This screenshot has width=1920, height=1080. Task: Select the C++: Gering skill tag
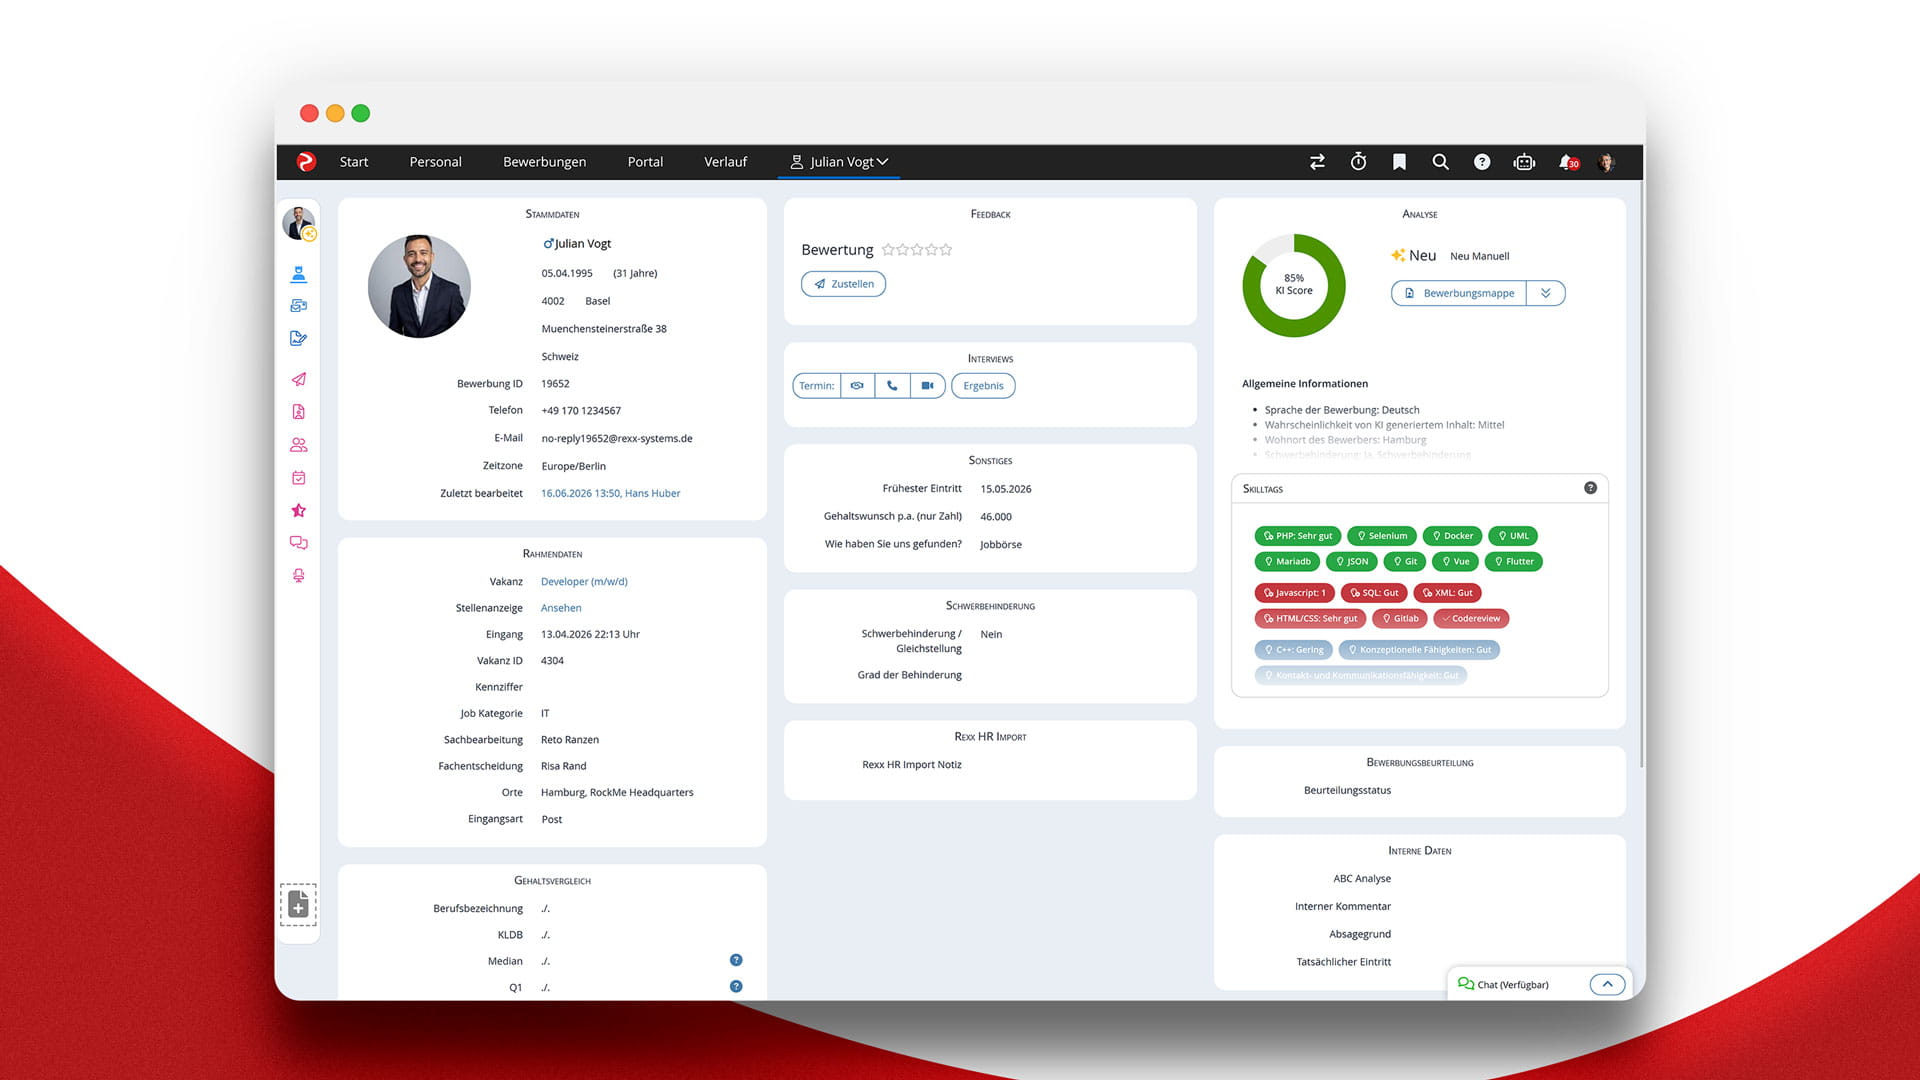click(1293, 650)
